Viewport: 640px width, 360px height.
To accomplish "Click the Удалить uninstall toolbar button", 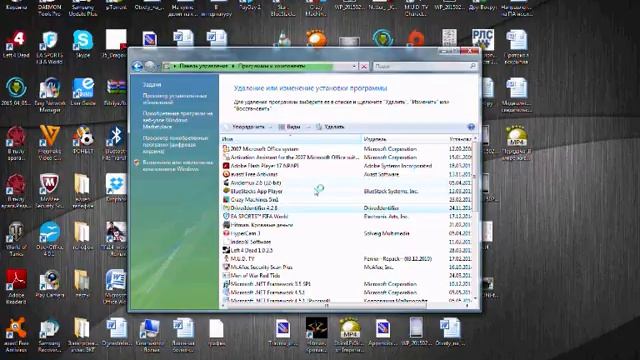I will click(330, 127).
